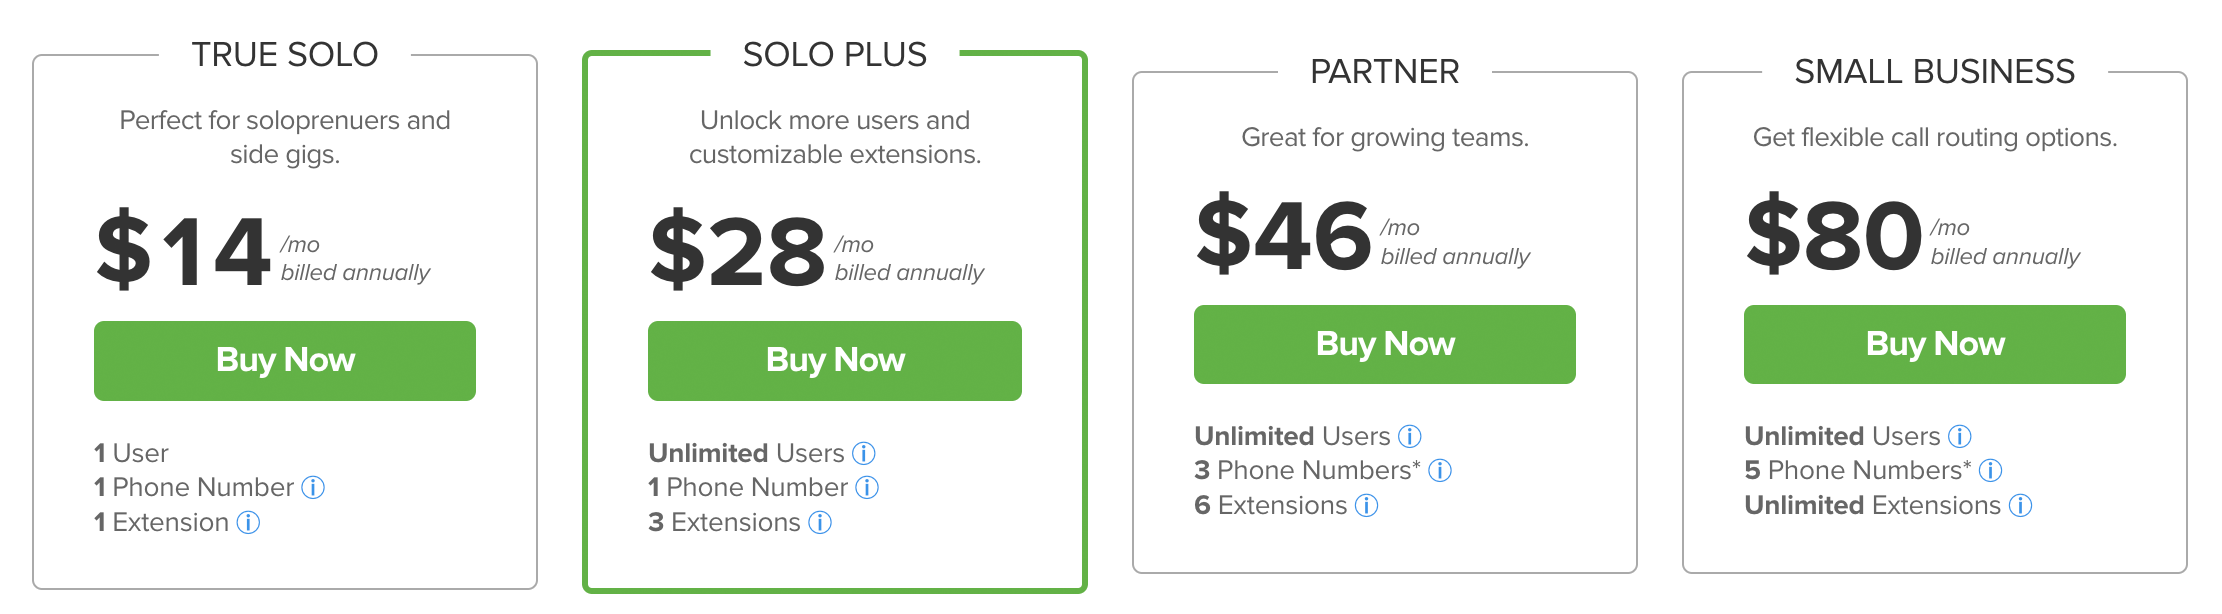Click Buy Now for the Partner plan
Image resolution: width=2222 pixels, height=614 pixels.
pyautogui.click(x=1385, y=344)
